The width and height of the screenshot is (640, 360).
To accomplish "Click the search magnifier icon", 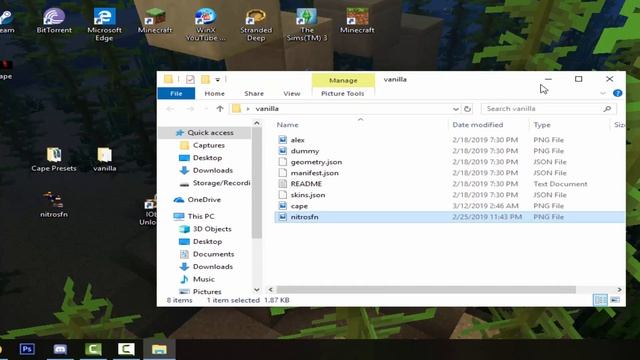I will point(607,109).
